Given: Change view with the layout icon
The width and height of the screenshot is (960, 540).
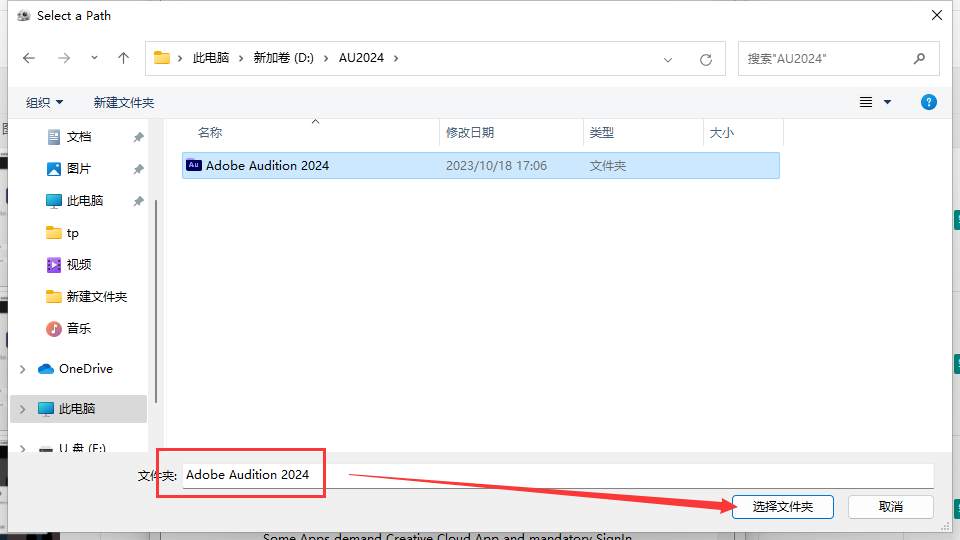Looking at the screenshot, I should coord(866,102).
